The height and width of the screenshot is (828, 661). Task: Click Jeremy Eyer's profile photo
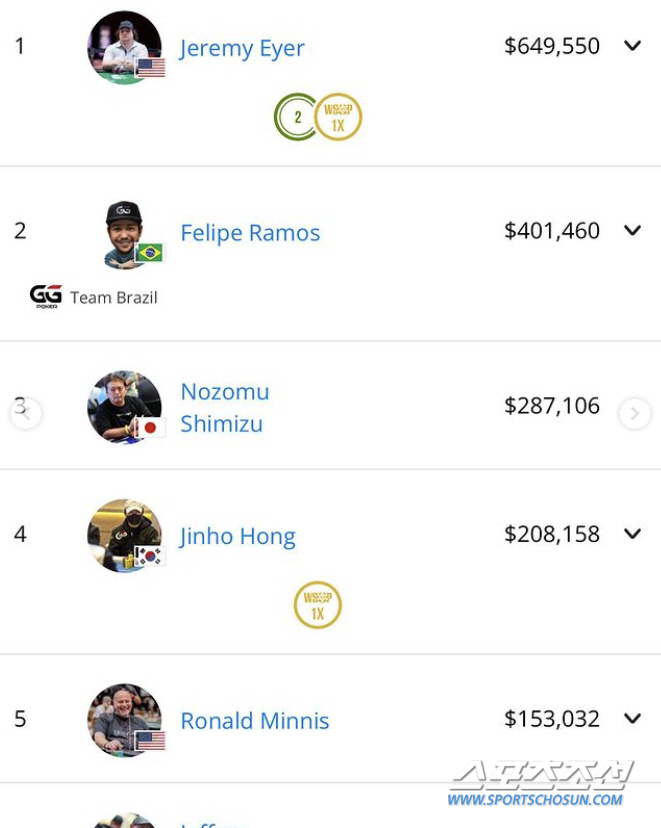[124, 47]
